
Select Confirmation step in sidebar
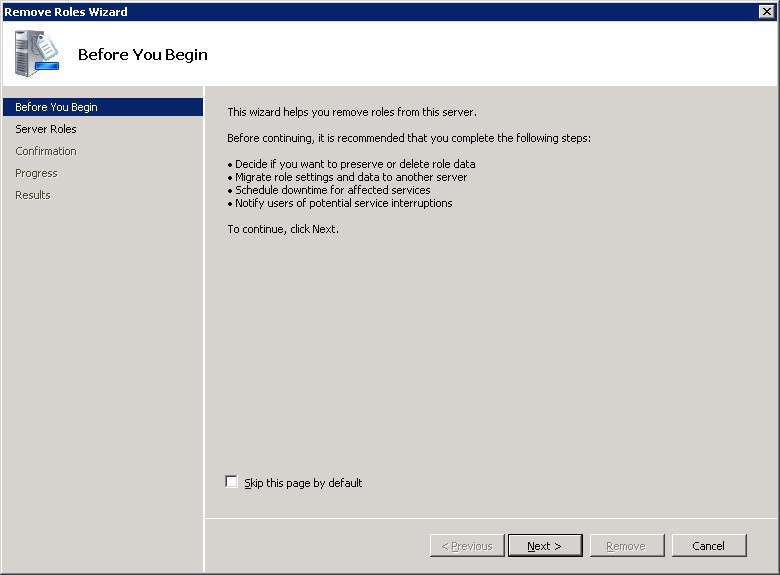[x=46, y=151]
